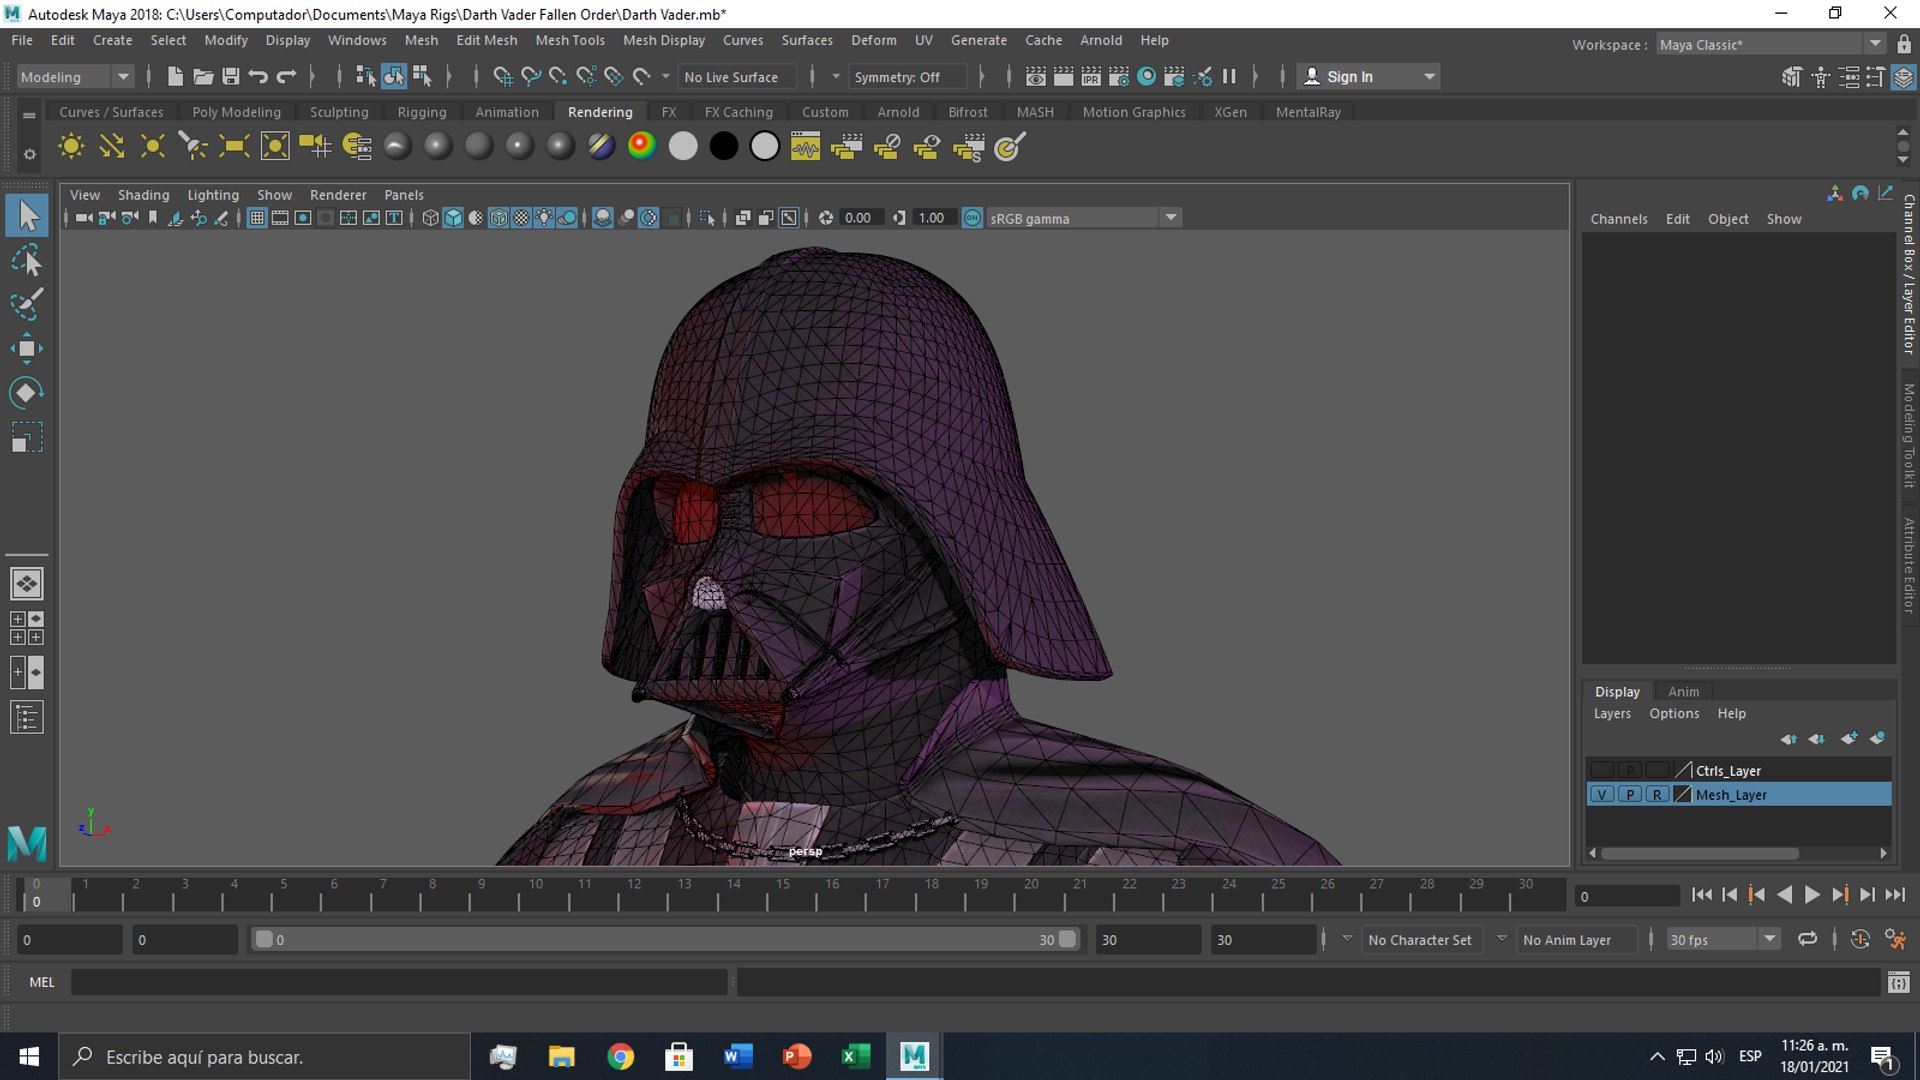
Task: Create a new scene from the toolbar
Action: tap(175, 76)
